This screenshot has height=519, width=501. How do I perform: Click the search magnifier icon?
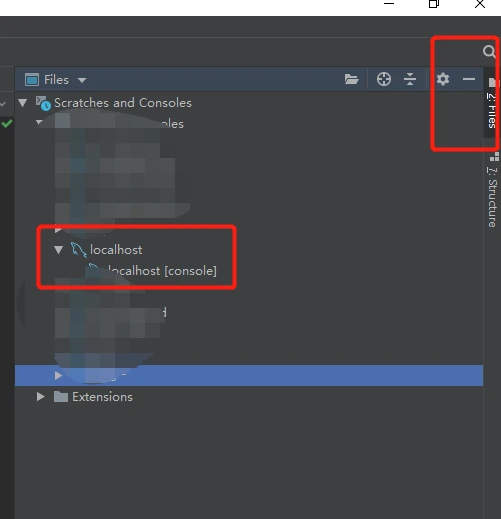[x=489, y=52]
